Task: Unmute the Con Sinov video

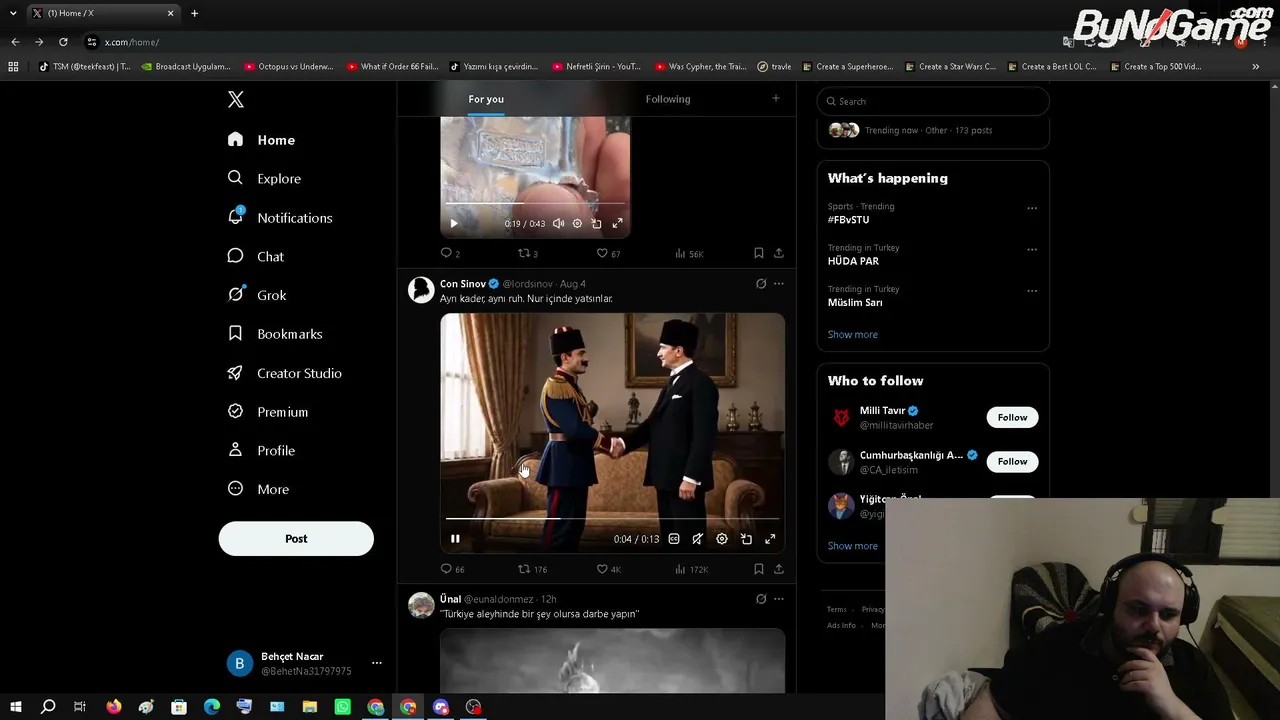Action: pyautogui.click(x=698, y=539)
